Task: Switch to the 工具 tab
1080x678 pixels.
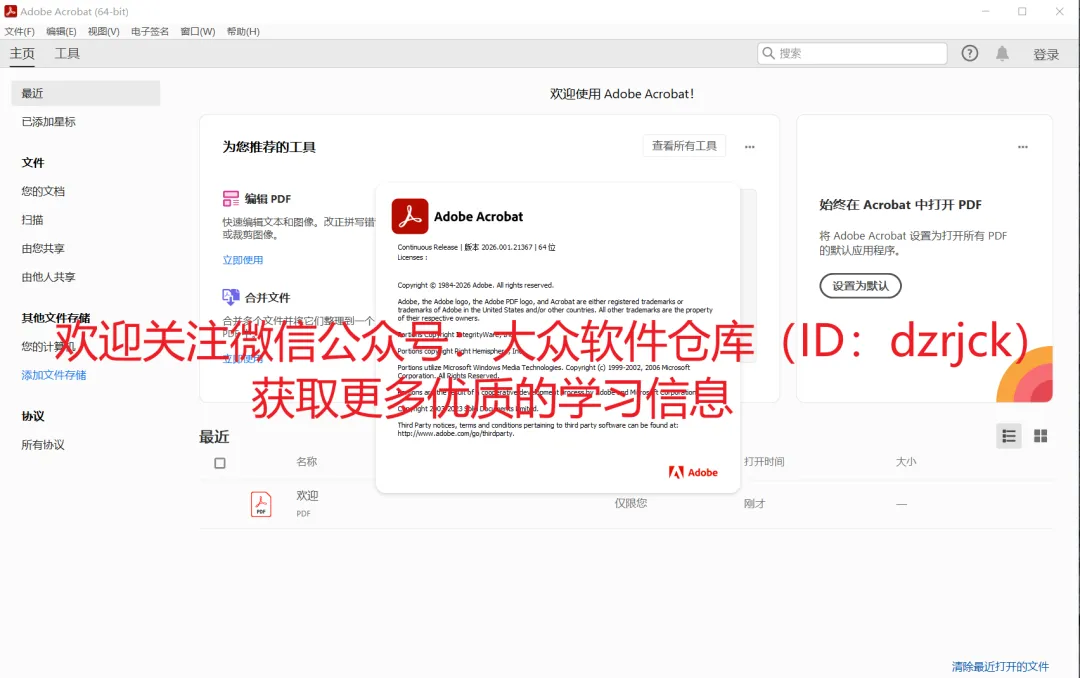Action: tap(67, 54)
